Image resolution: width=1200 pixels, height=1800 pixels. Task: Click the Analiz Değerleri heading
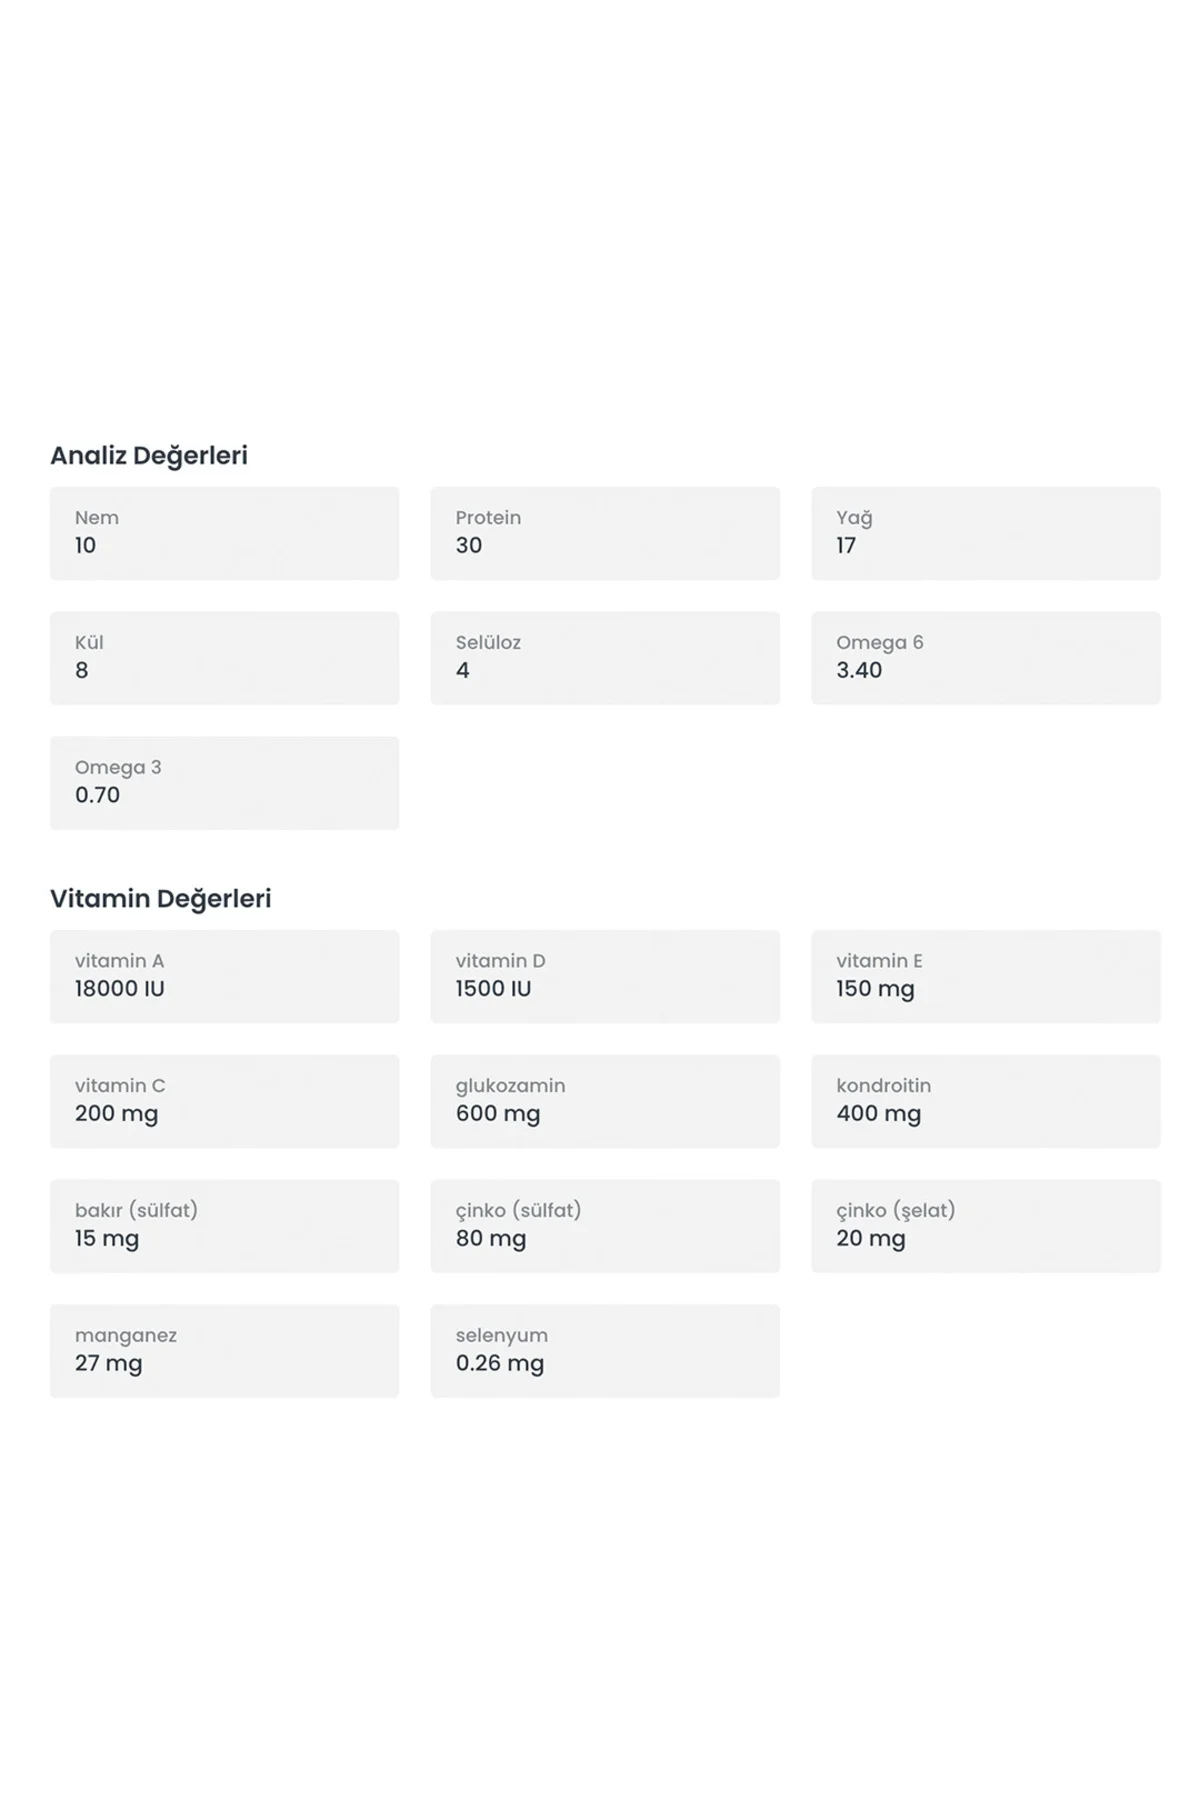click(x=149, y=456)
